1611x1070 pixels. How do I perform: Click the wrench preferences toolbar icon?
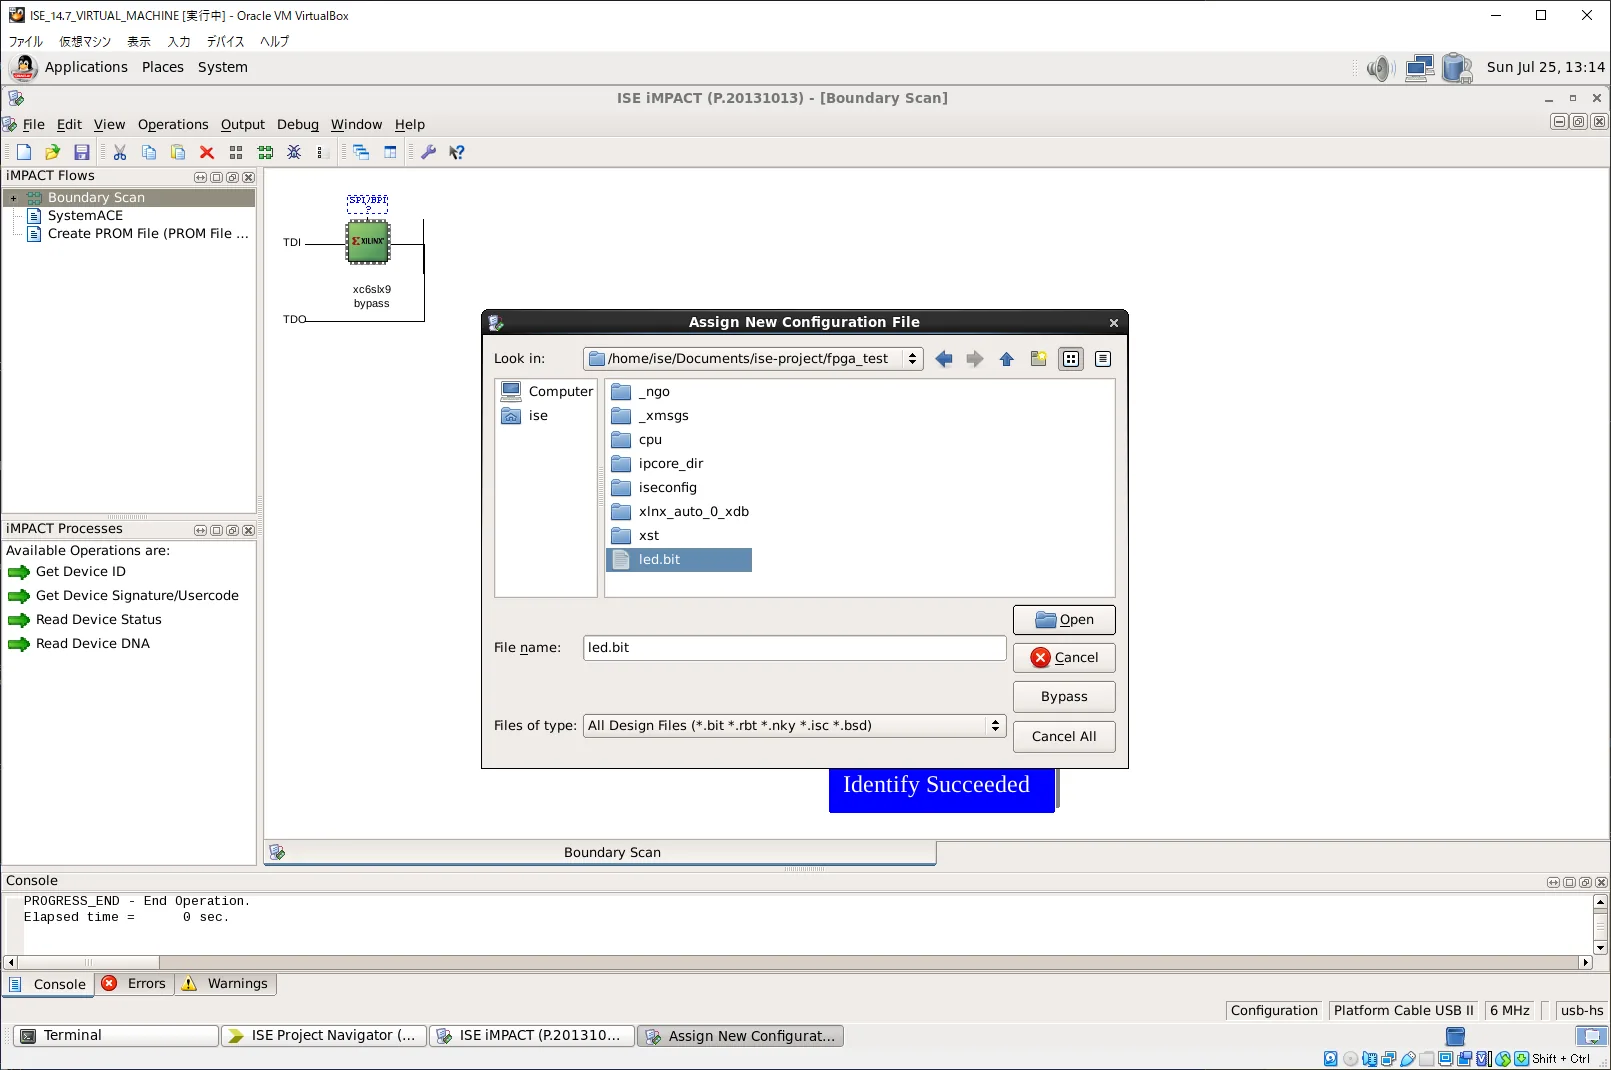point(428,152)
